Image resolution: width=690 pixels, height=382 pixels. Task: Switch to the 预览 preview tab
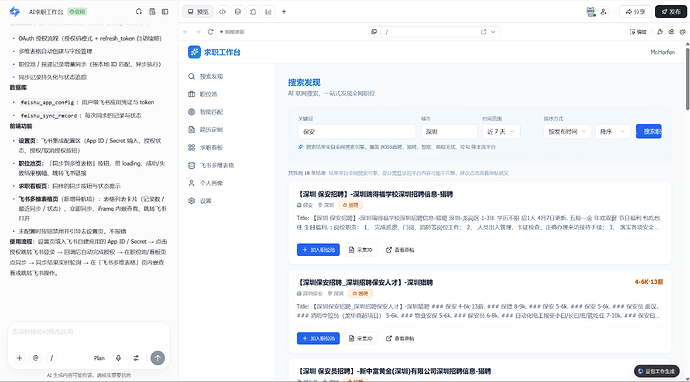pos(198,12)
